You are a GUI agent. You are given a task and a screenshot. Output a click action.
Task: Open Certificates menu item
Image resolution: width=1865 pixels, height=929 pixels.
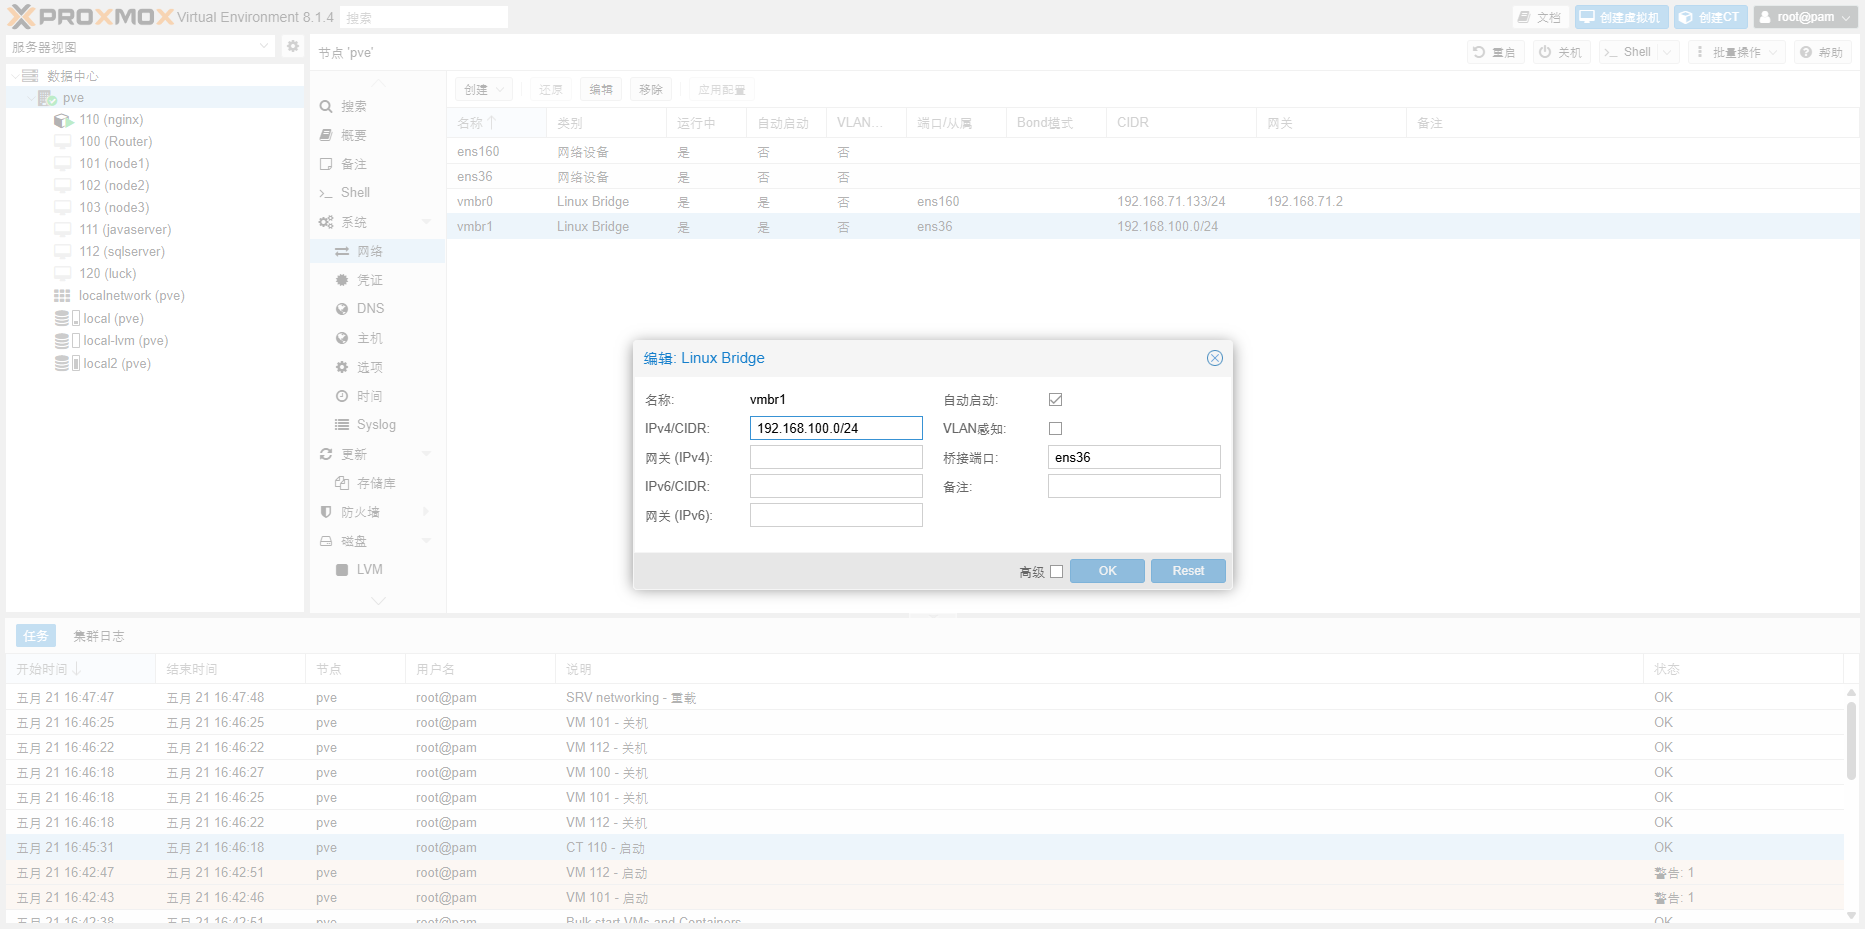377,280
